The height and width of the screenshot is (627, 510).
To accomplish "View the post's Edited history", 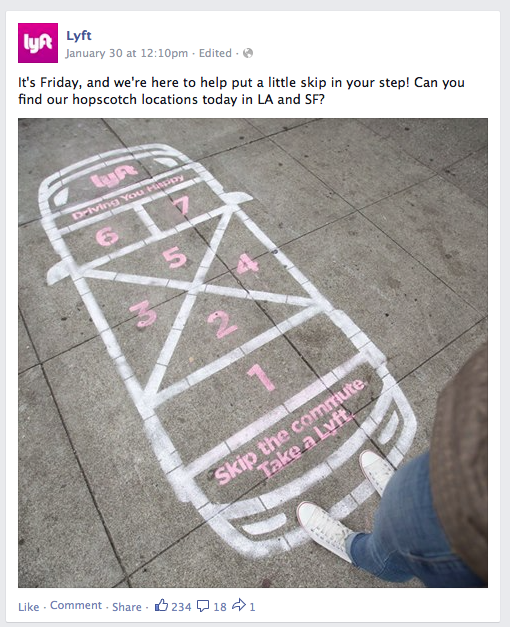I will [215, 53].
